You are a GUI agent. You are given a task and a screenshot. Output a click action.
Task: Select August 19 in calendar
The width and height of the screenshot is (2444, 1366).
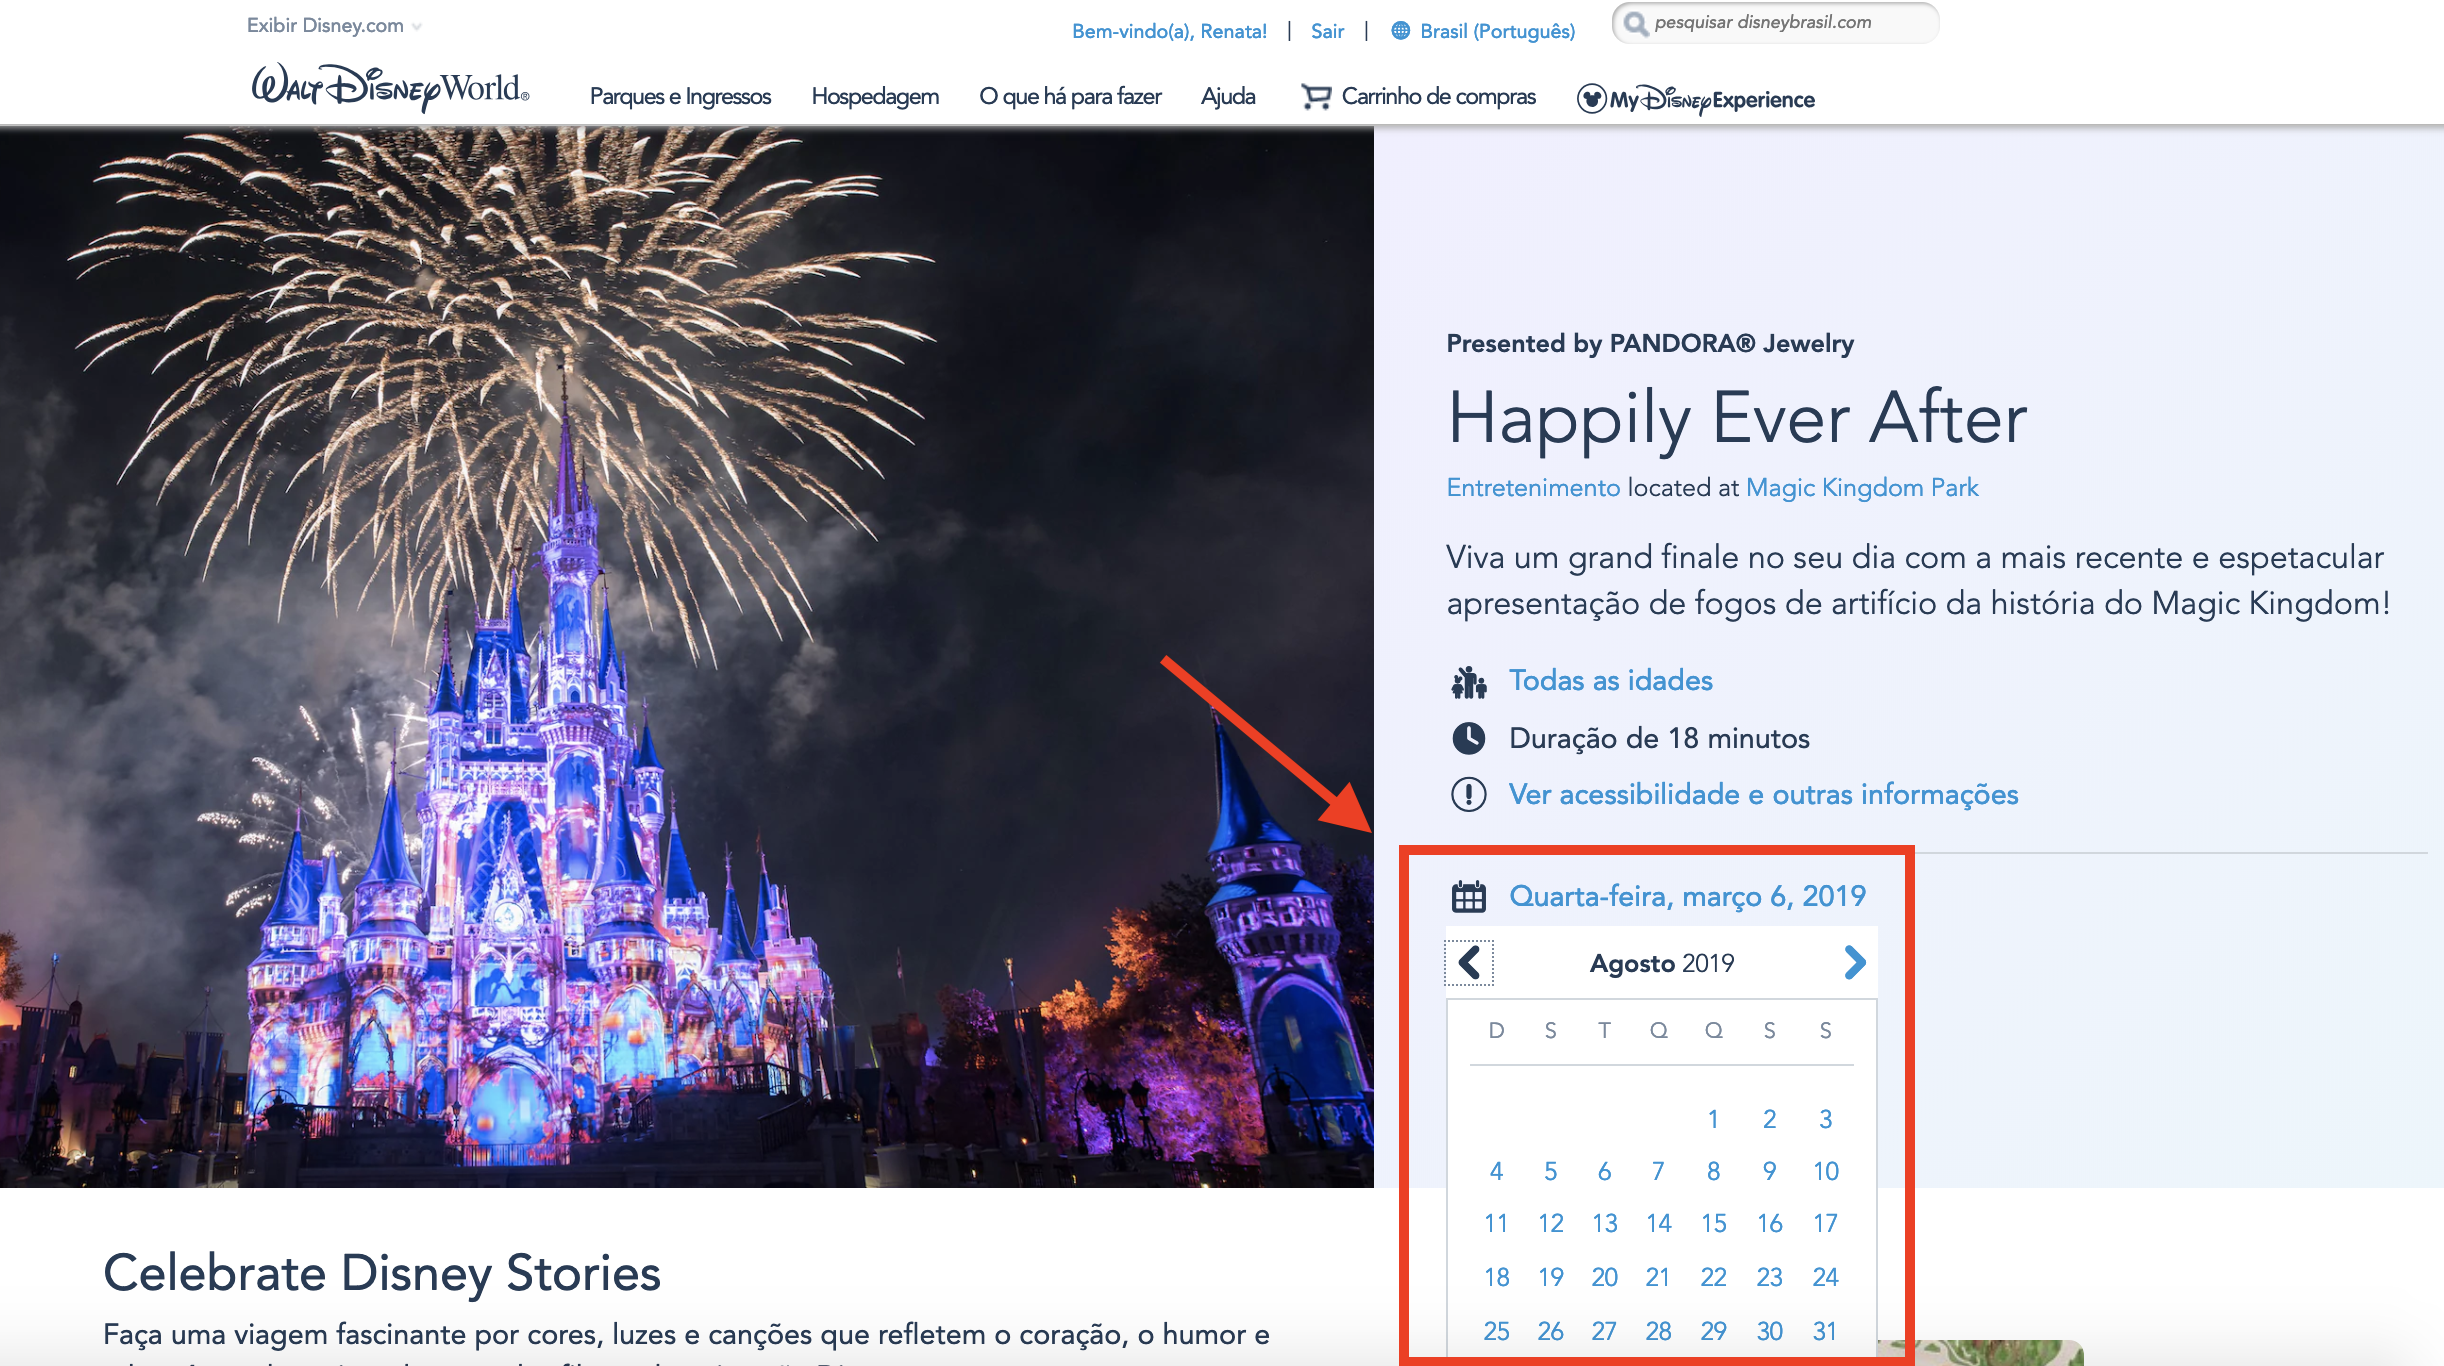(1550, 1277)
